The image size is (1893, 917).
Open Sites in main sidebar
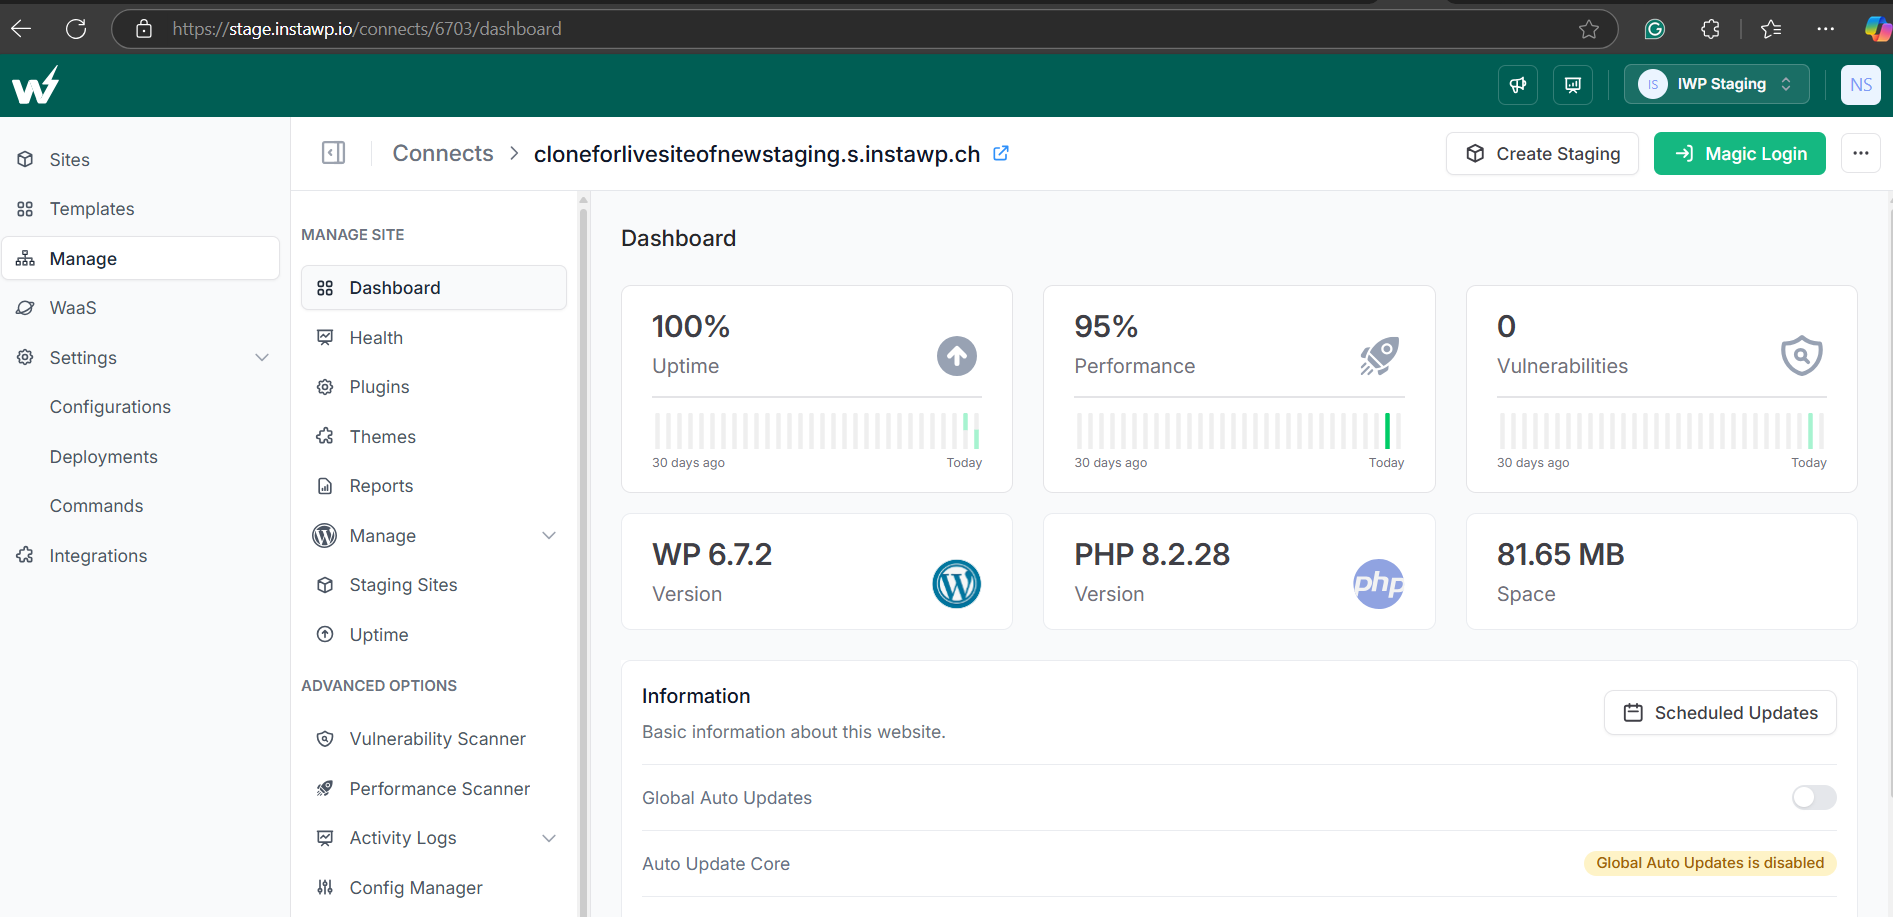[141, 160]
